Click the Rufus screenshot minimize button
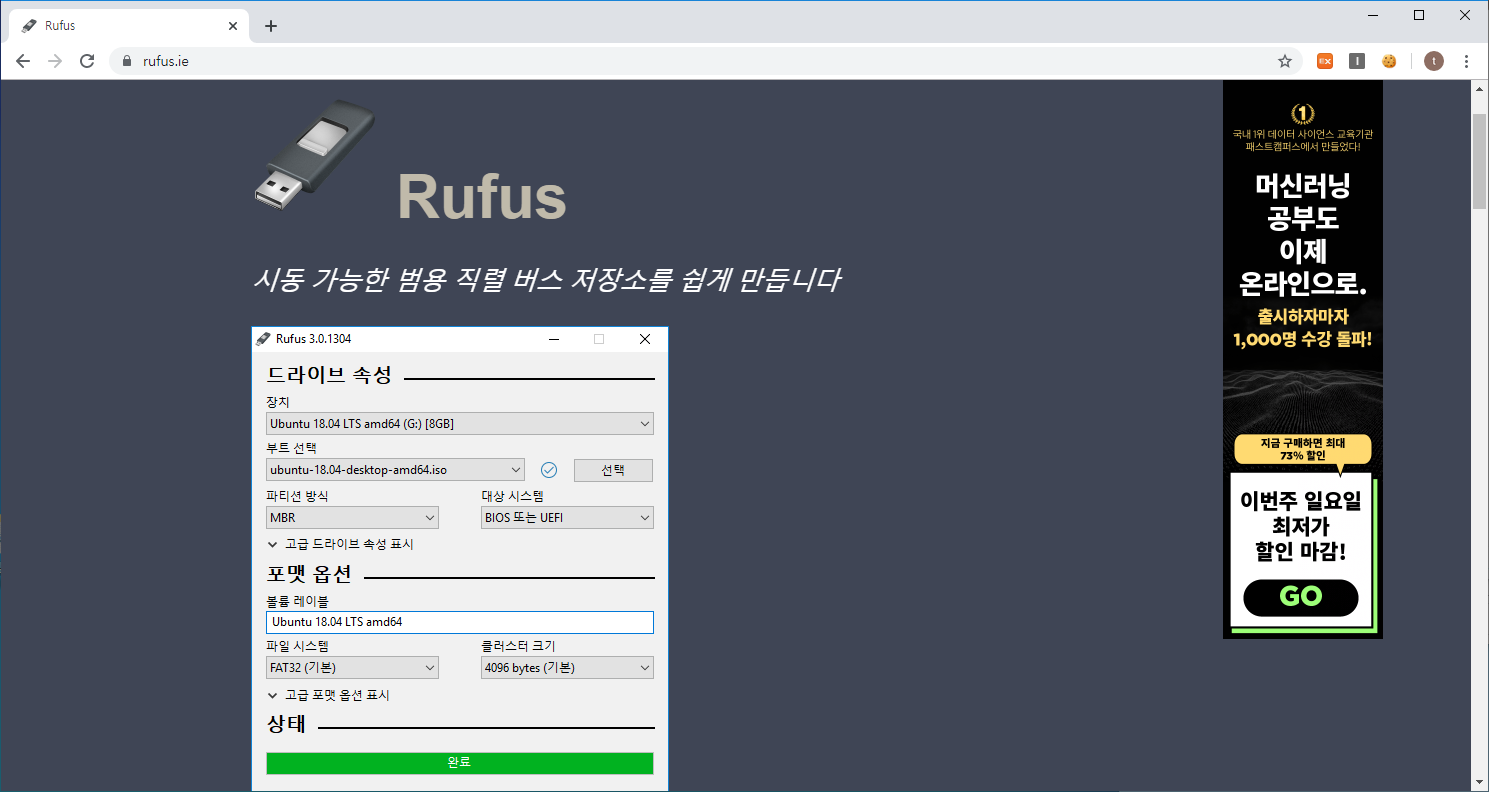Image resolution: width=1489 pixels, height=792 pixels. tap(554, 339)
